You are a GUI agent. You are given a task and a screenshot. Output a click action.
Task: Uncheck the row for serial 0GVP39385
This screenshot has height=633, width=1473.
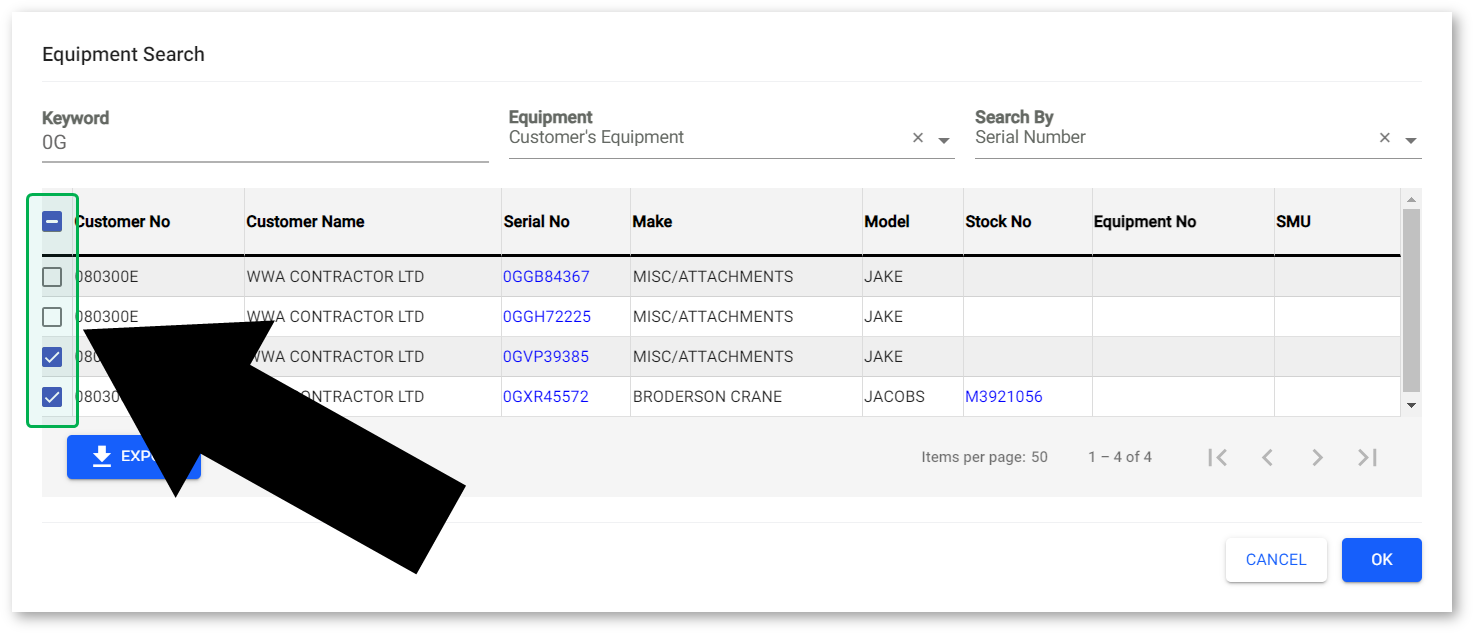click(52, 357)
